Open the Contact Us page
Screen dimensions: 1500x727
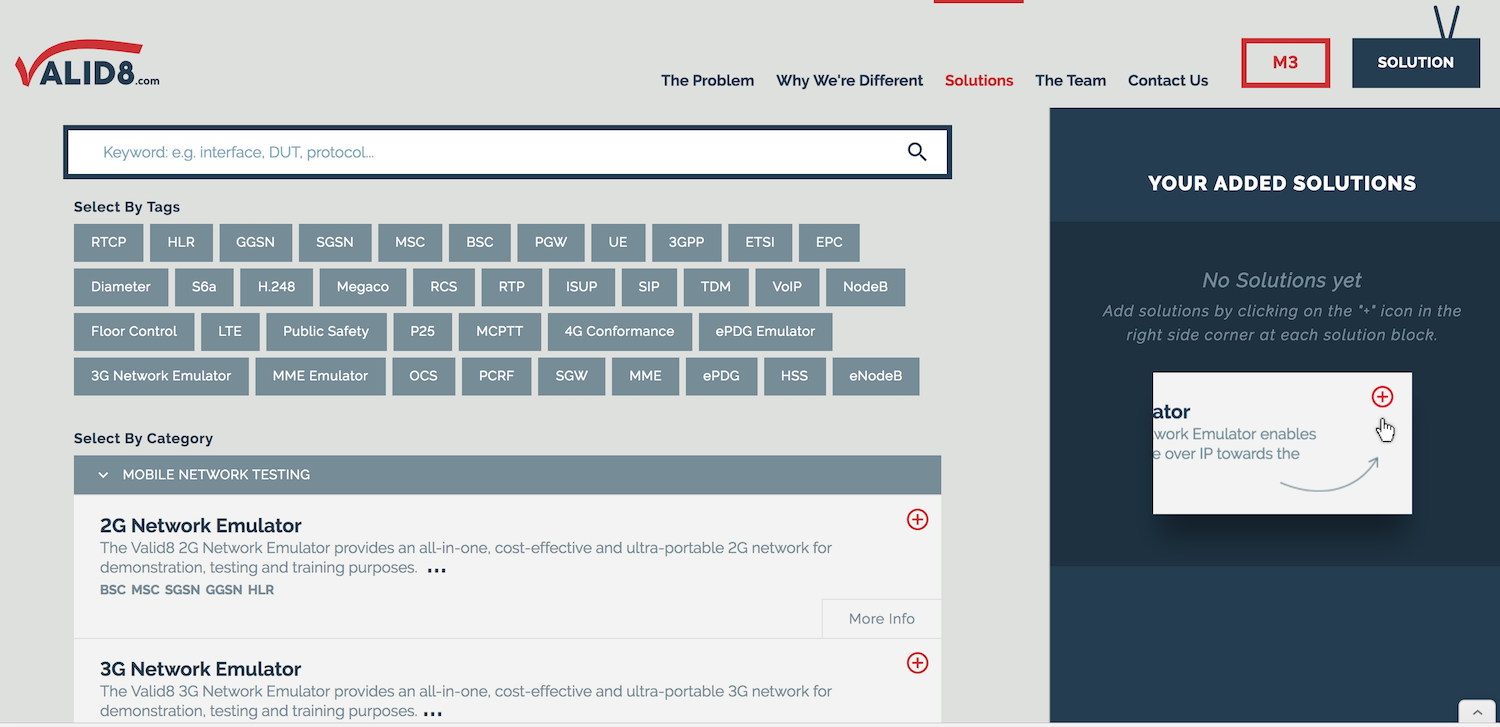(1167, 80)
